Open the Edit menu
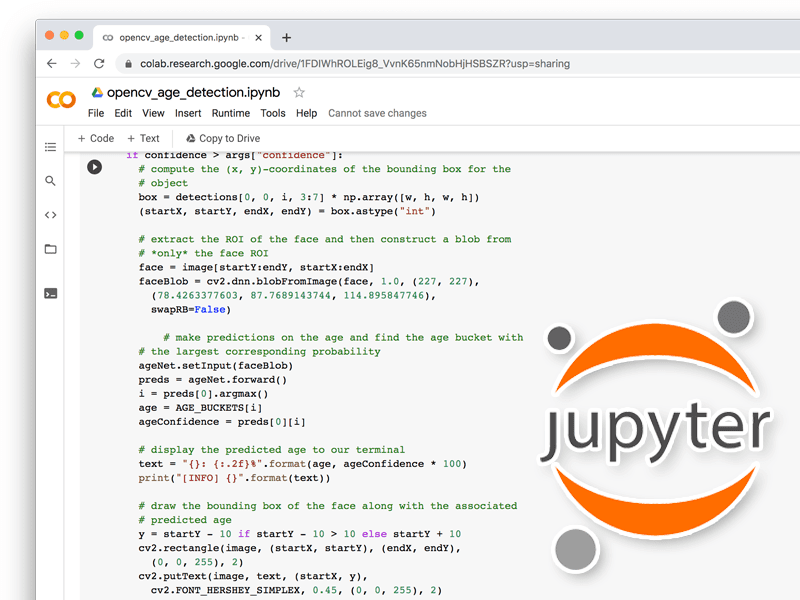Image resolution: width=800 pixels, height=600 pixels. click(123, 113)
